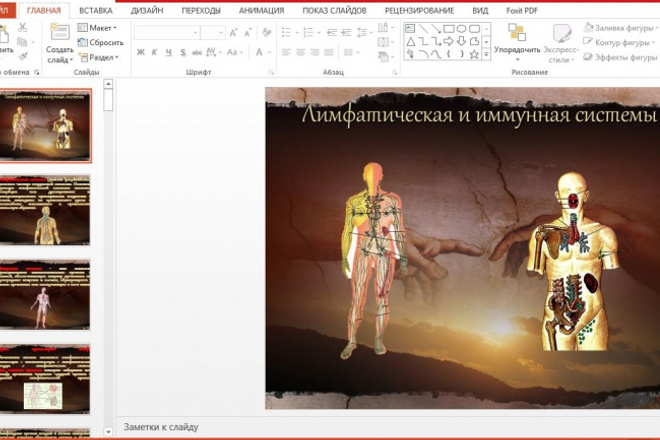660x440 pixels.
Task: Open the Упорядочить arrange dropdown
Action: pyautogui.click(x=517, y=43)
